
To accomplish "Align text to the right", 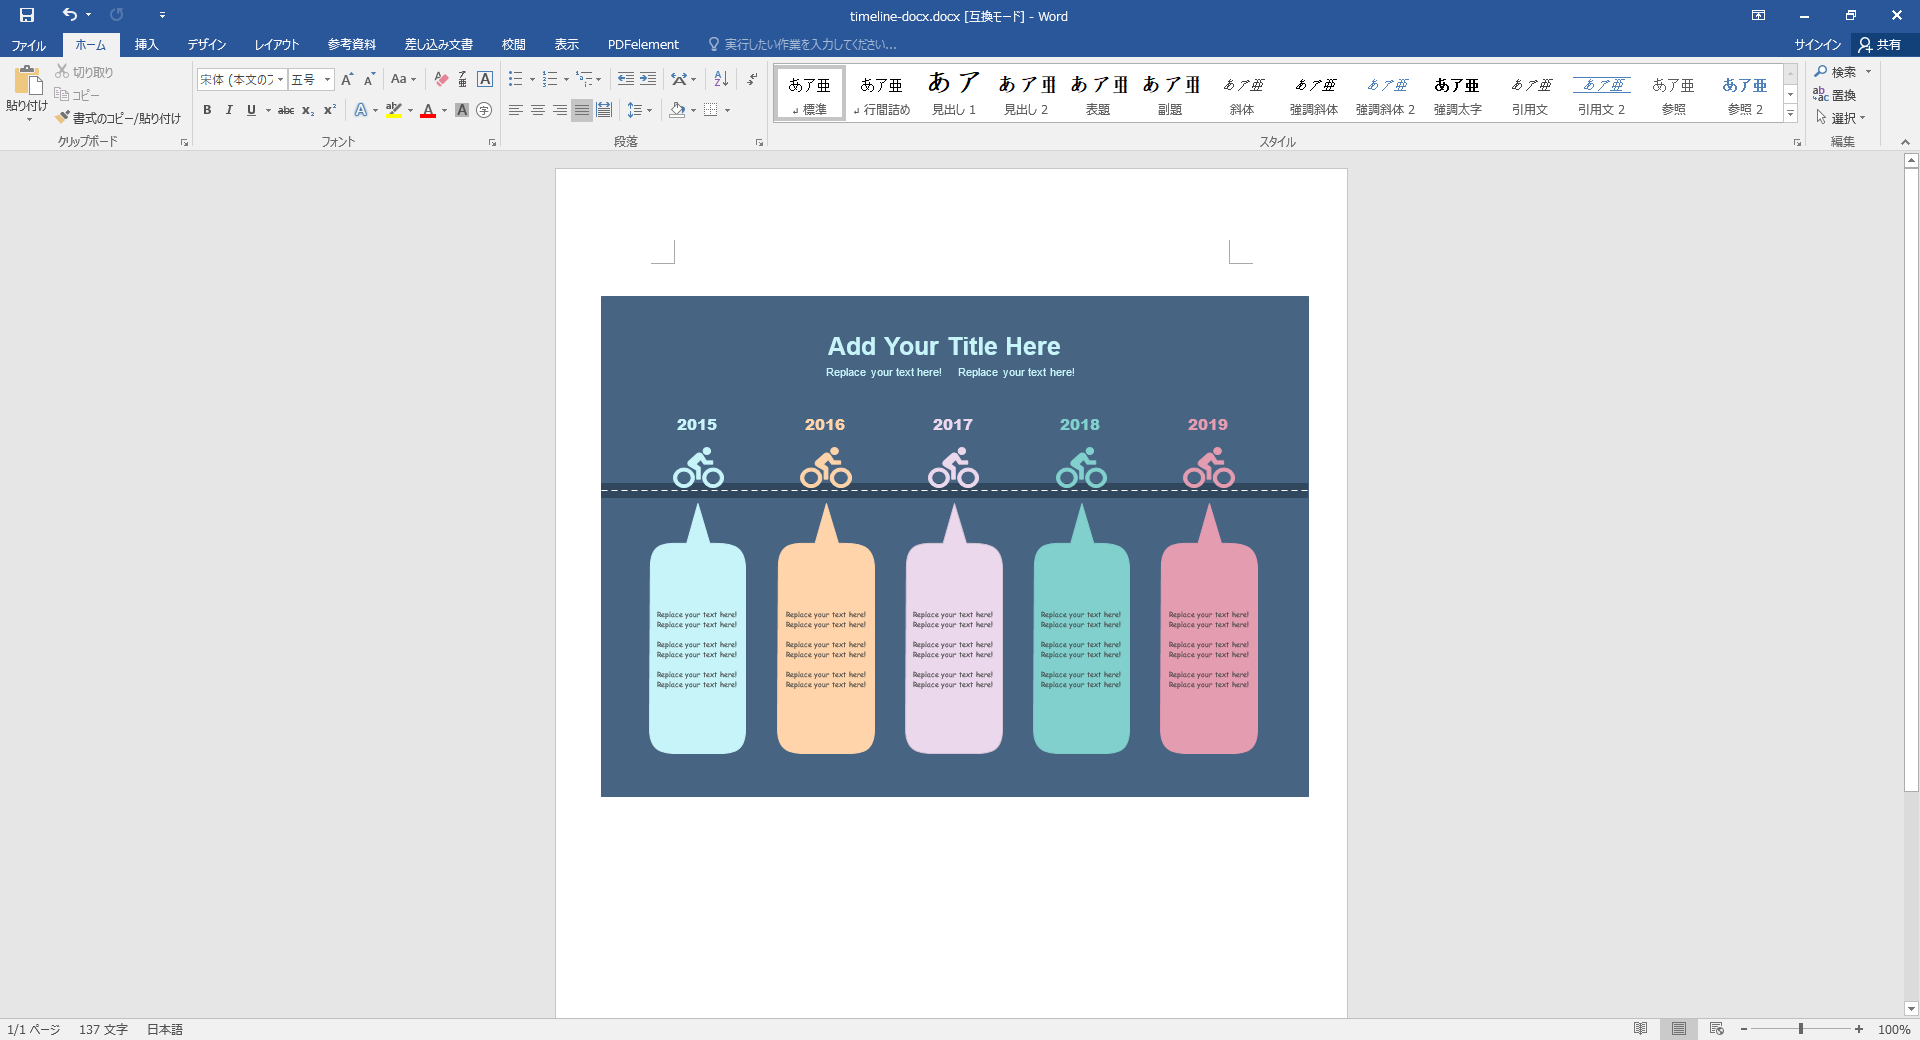I will click(x=560, y=110).
